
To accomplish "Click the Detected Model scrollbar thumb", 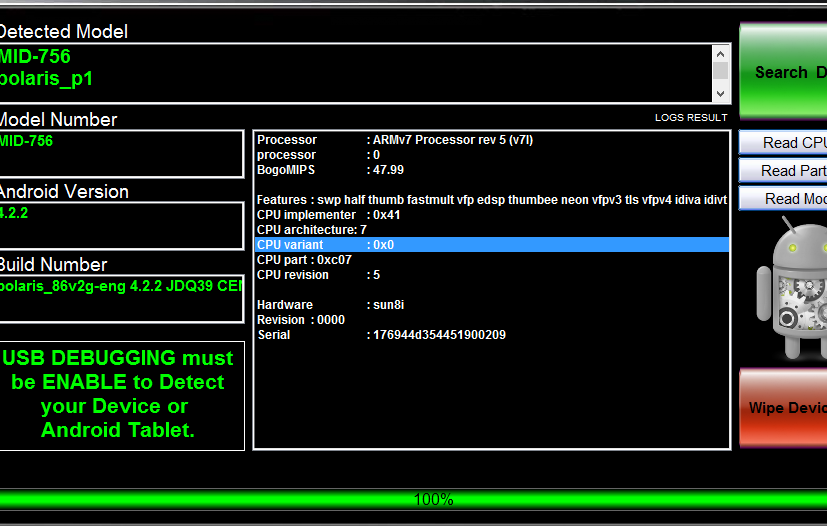I will click(x=720, y=71).
